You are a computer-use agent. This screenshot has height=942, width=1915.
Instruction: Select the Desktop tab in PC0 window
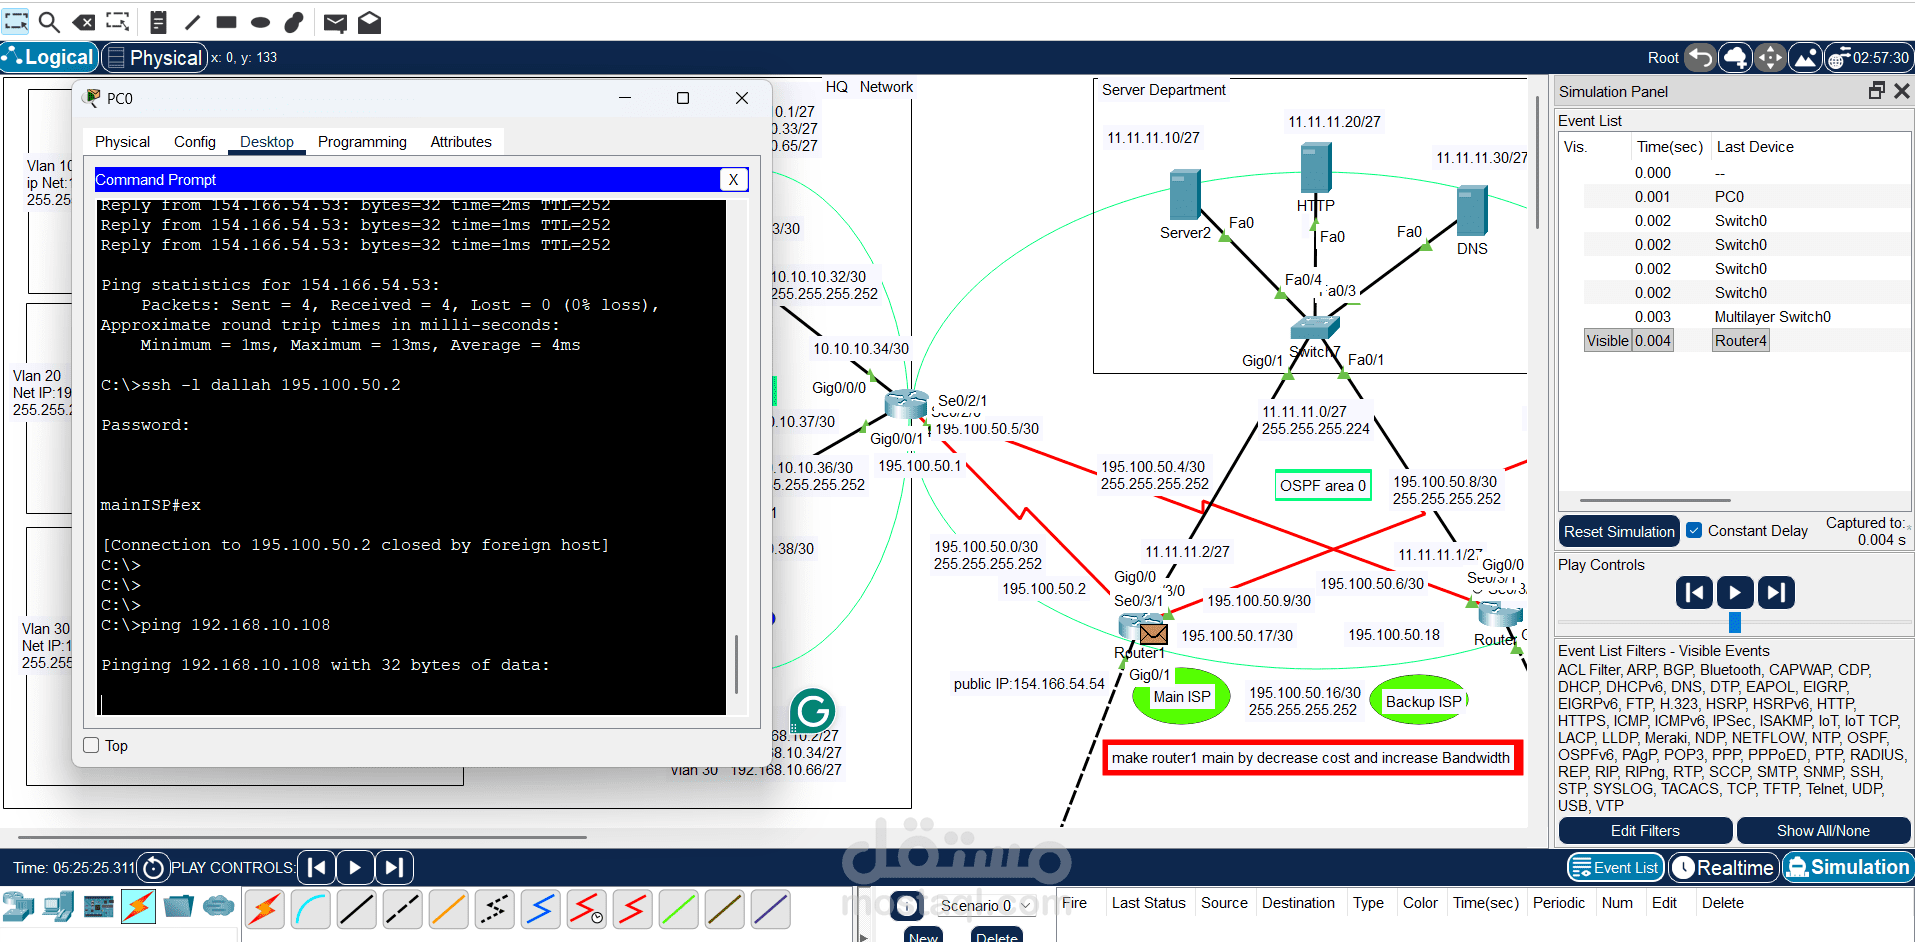(x=267, y=142)
